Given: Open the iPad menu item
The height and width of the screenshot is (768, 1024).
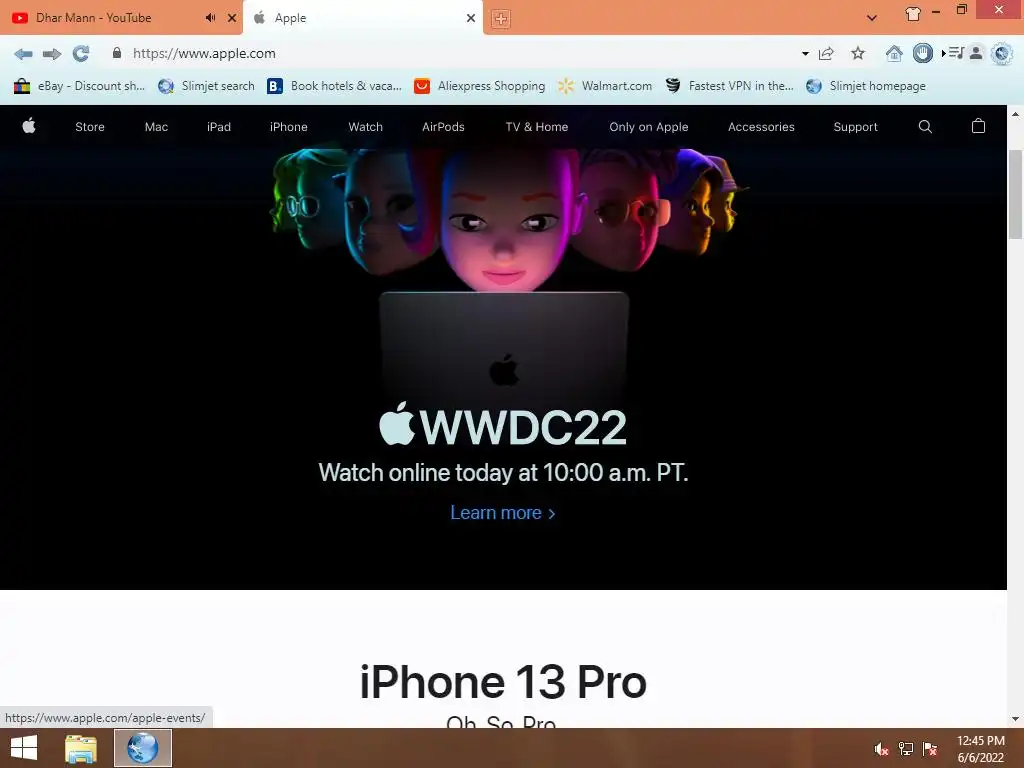Looking at the screenshot, I should point(219,127).
